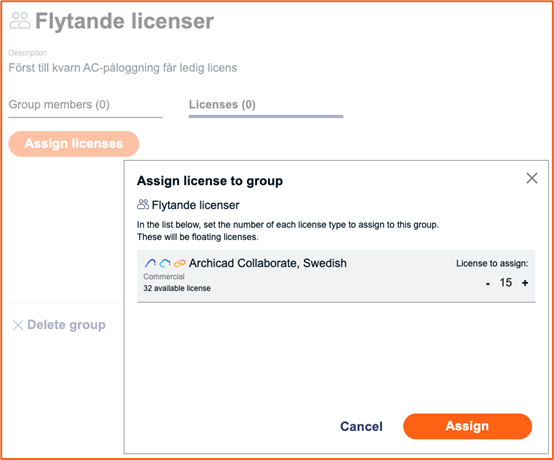The width and height of the screenshot is (554, 460).
Task: Click the cyan BIMcloud cloud icon
Action: [165, 263]
